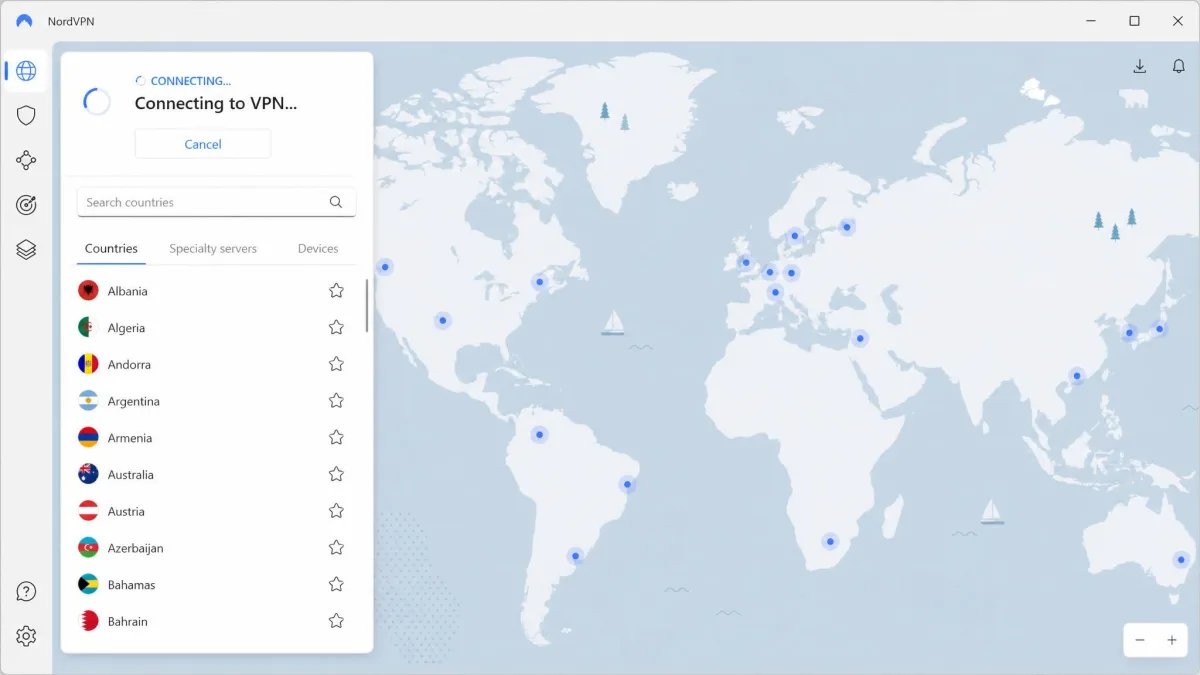Favorite Bahrain with its star

tap(336, 620)
